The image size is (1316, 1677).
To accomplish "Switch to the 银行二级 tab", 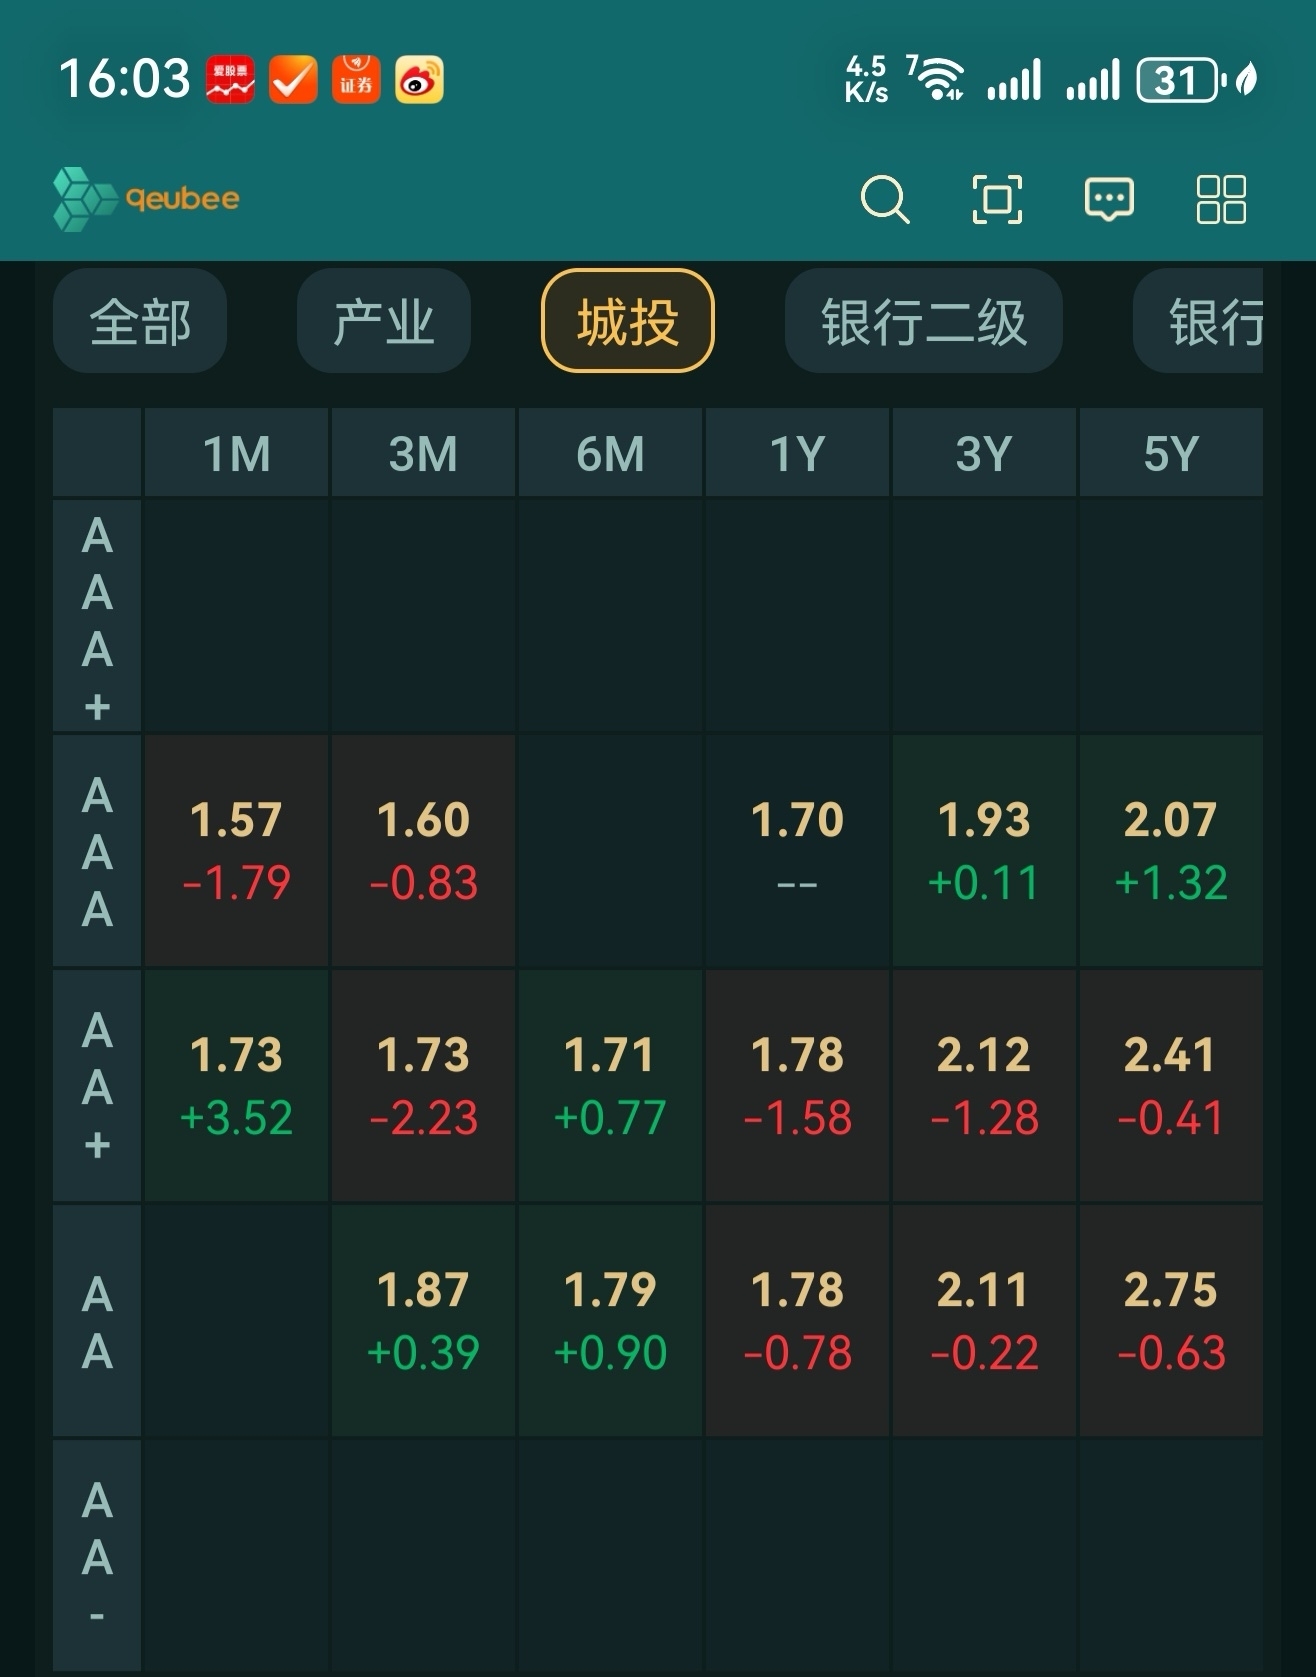I will point(923,321).
